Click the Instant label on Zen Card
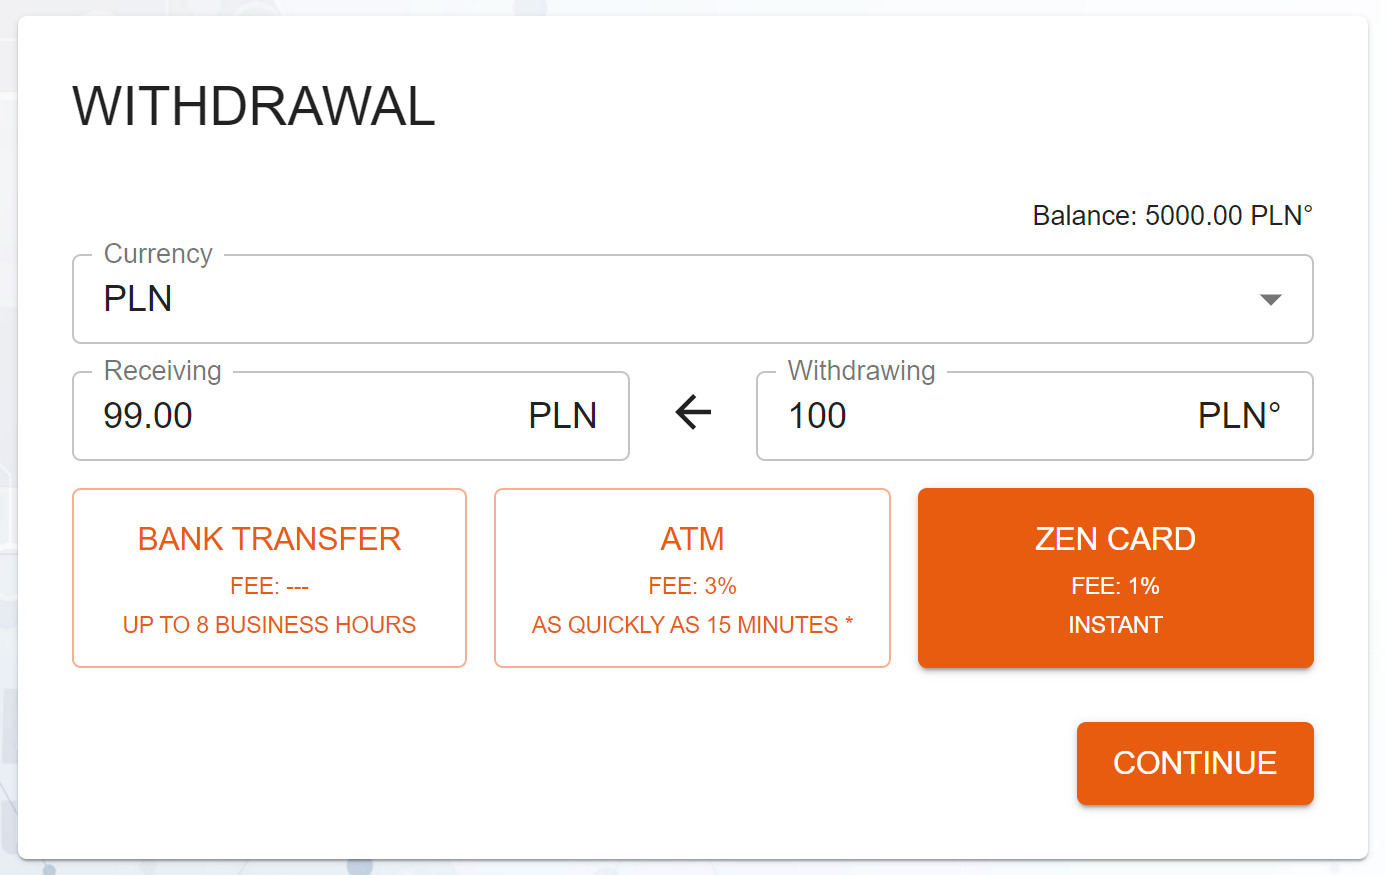Image resolution: width=1386 pixels, height=875 pixels. 1115,625
